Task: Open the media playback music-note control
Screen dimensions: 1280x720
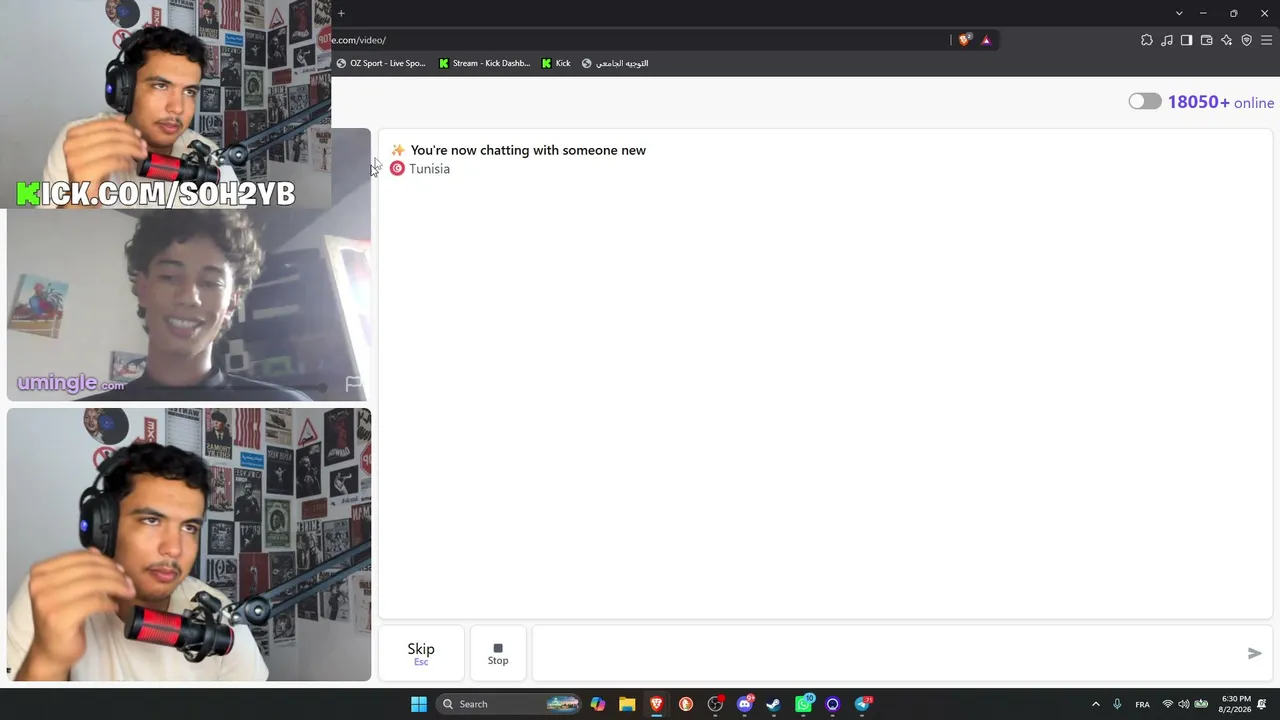Action: coord(1167,40)
